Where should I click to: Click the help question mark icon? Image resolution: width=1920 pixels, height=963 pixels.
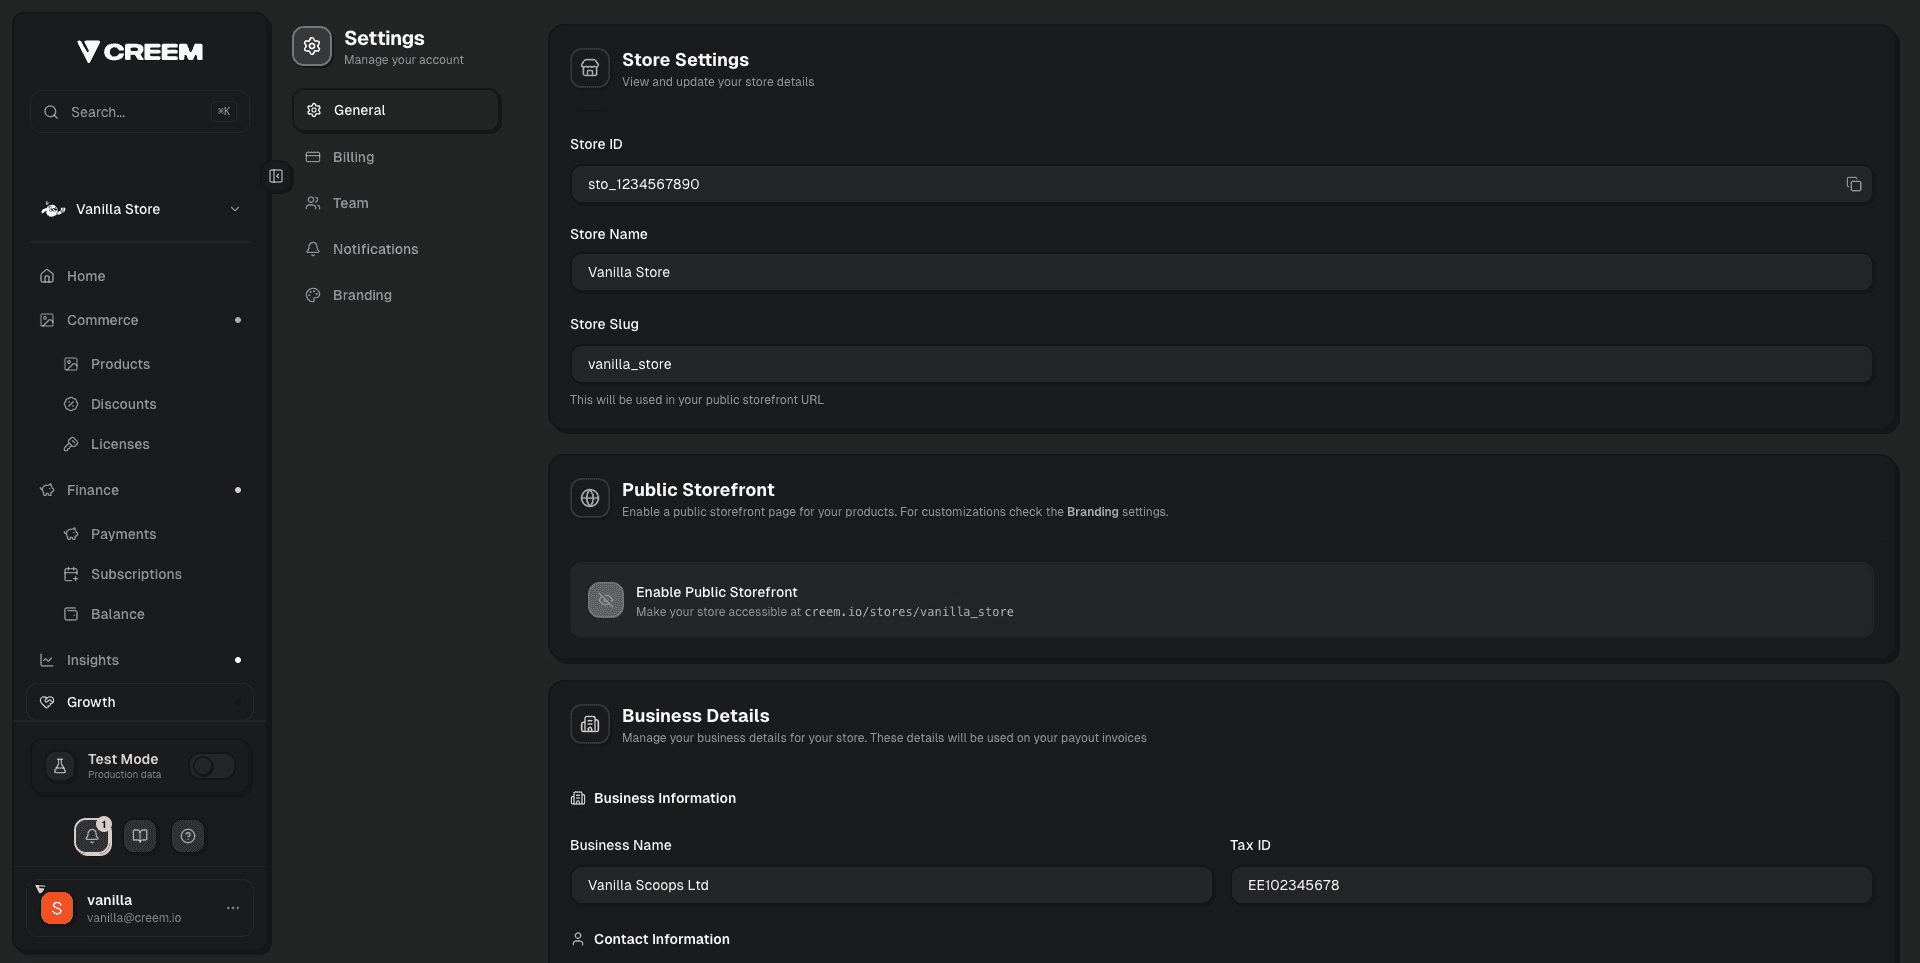pyautogui.click(x=188, y=836)
